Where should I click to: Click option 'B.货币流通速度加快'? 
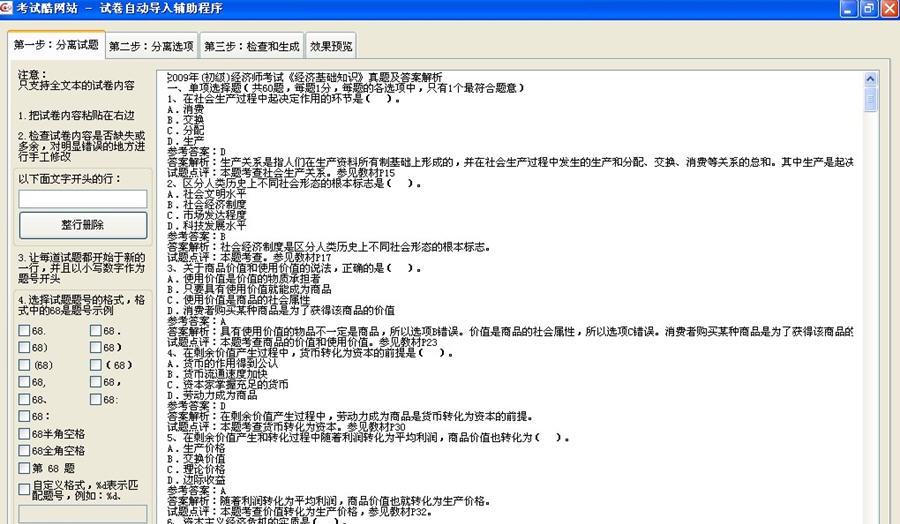(217, 374)
